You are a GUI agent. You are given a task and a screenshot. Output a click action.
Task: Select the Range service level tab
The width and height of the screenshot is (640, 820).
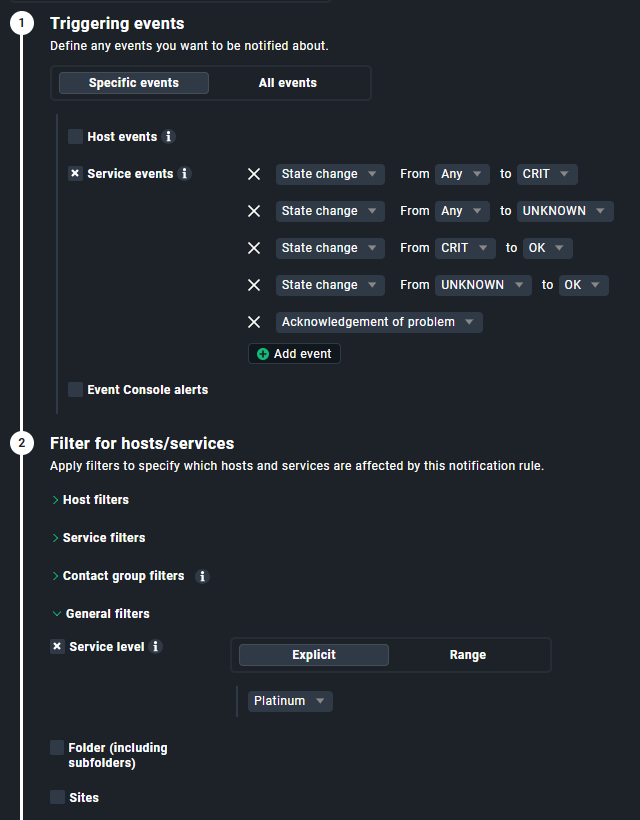468,655
